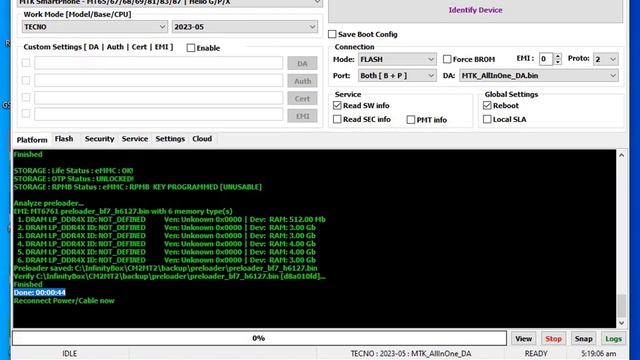Open the MTK_AllInOne_DA.bin DA dropdown
Screen dimensions: 640x360
539,76
